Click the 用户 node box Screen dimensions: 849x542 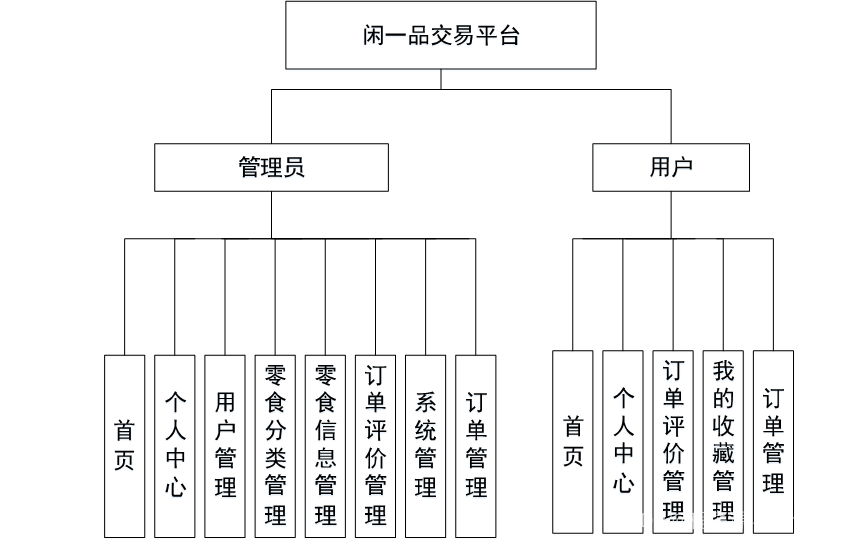671,167
